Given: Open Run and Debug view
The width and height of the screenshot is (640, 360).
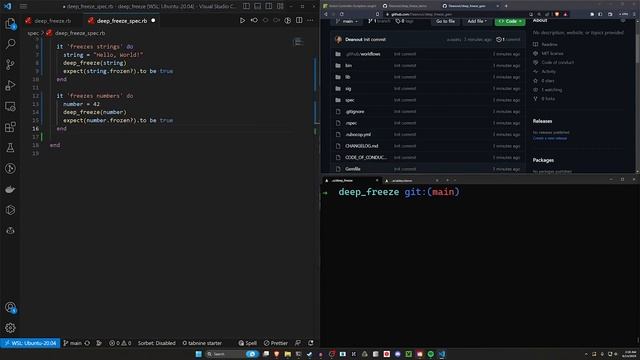Looking at the screenshot, I should tap(11, 85).
